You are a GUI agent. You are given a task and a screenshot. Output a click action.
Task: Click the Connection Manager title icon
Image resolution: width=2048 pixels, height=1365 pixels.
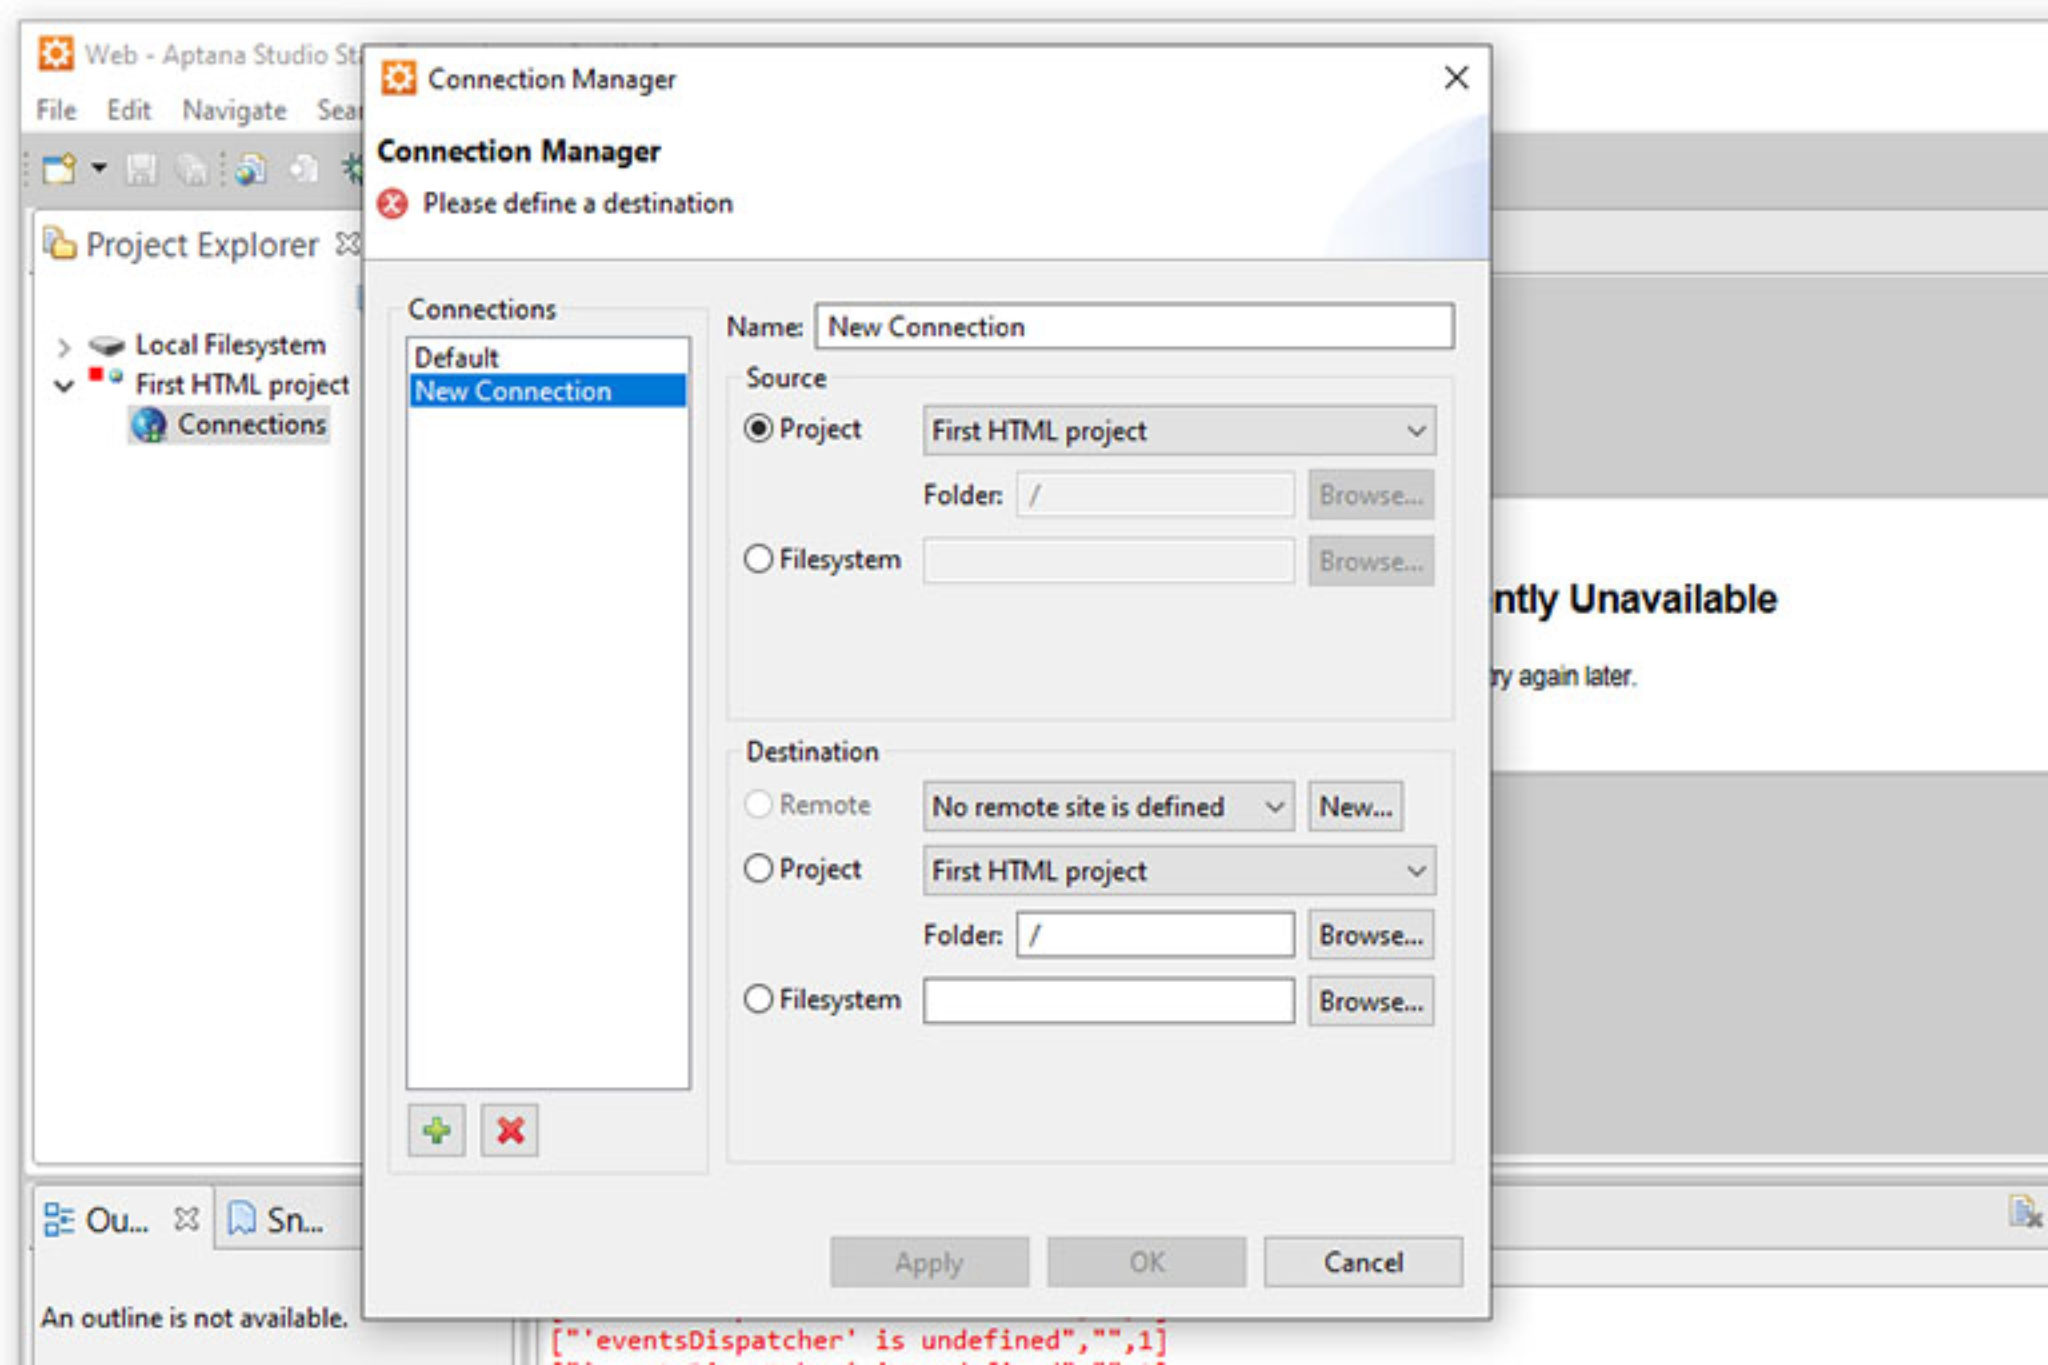coord(399,77)
